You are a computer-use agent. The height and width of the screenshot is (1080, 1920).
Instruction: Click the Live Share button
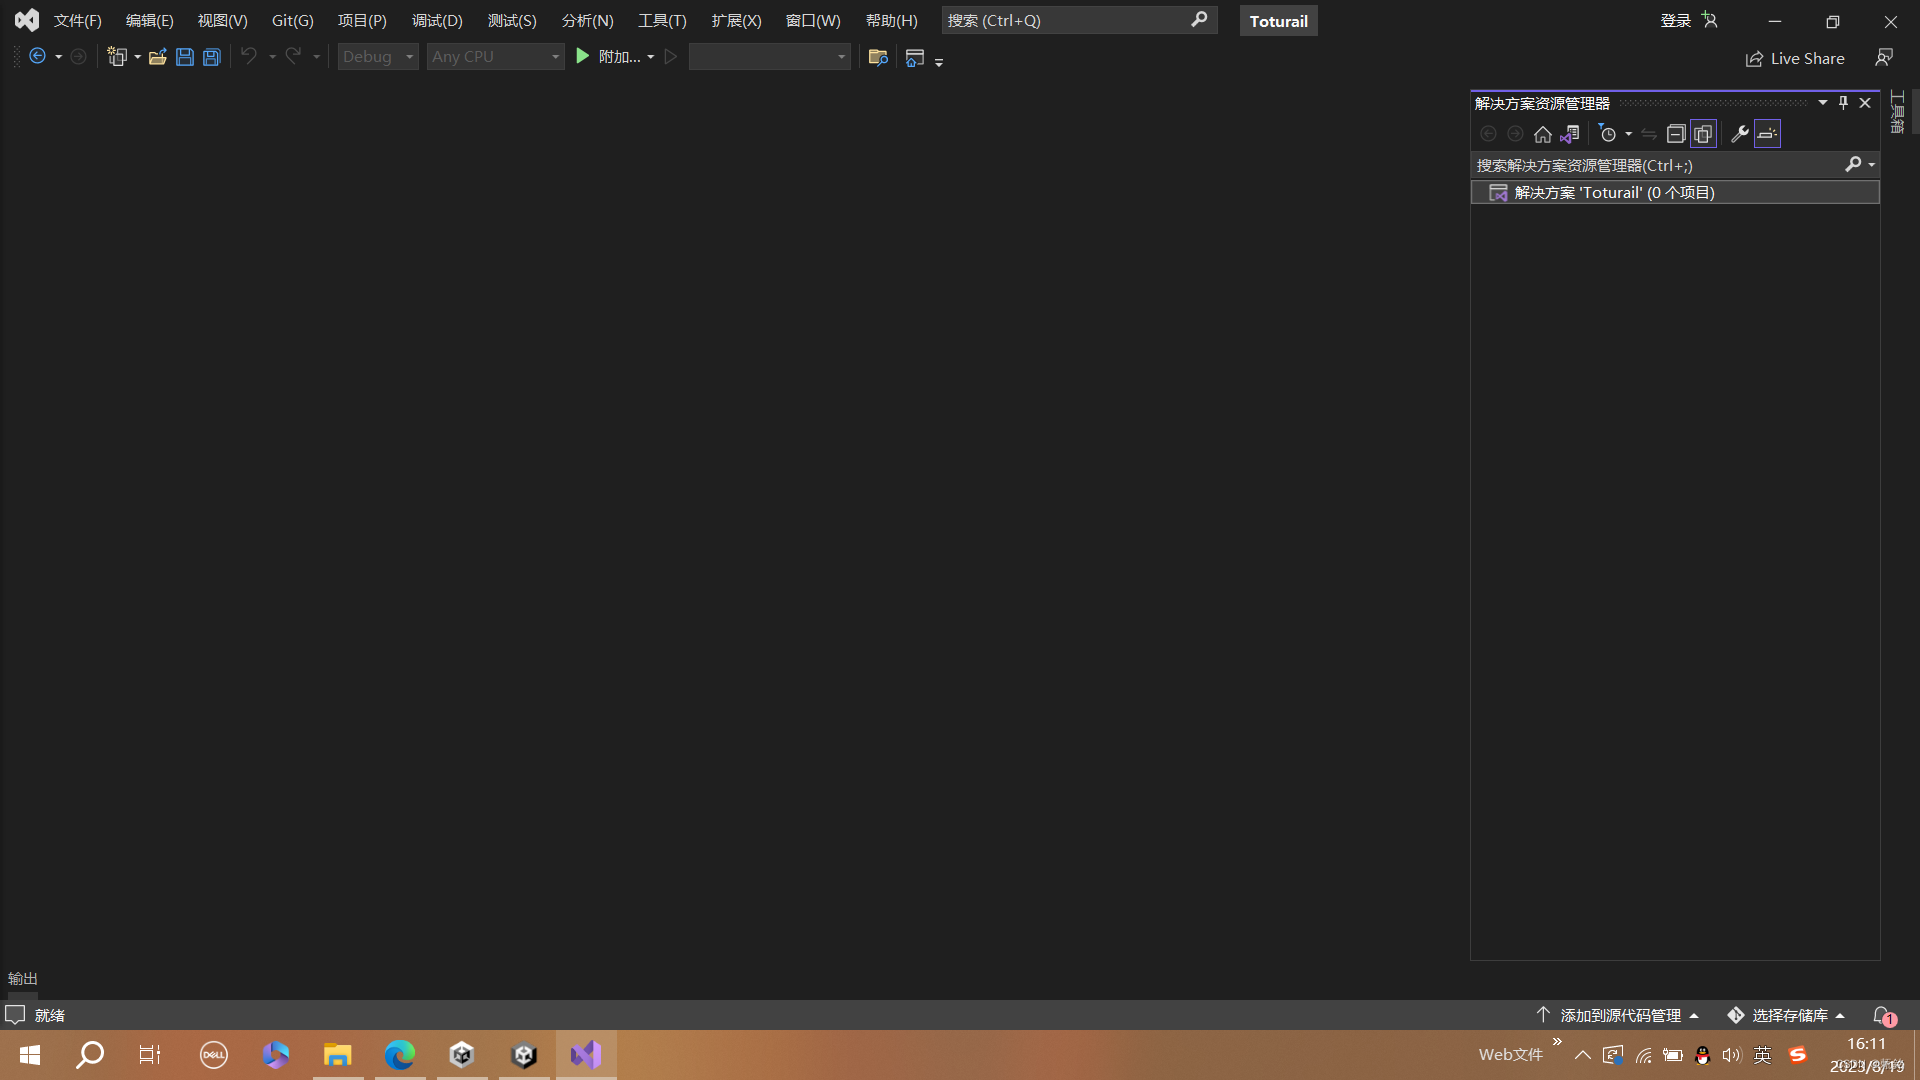[1796, 58]
